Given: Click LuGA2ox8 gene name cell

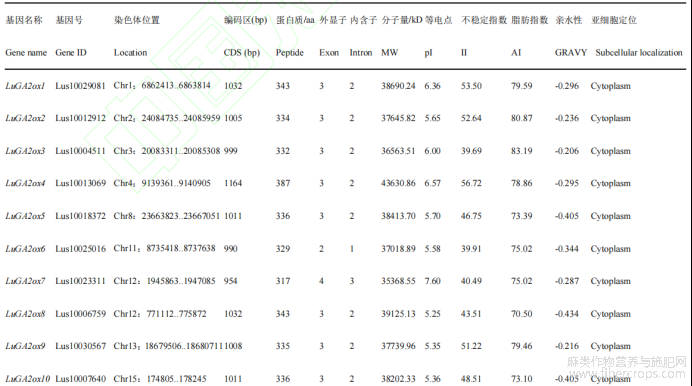Looking at the screenshot, I should 25,314.
